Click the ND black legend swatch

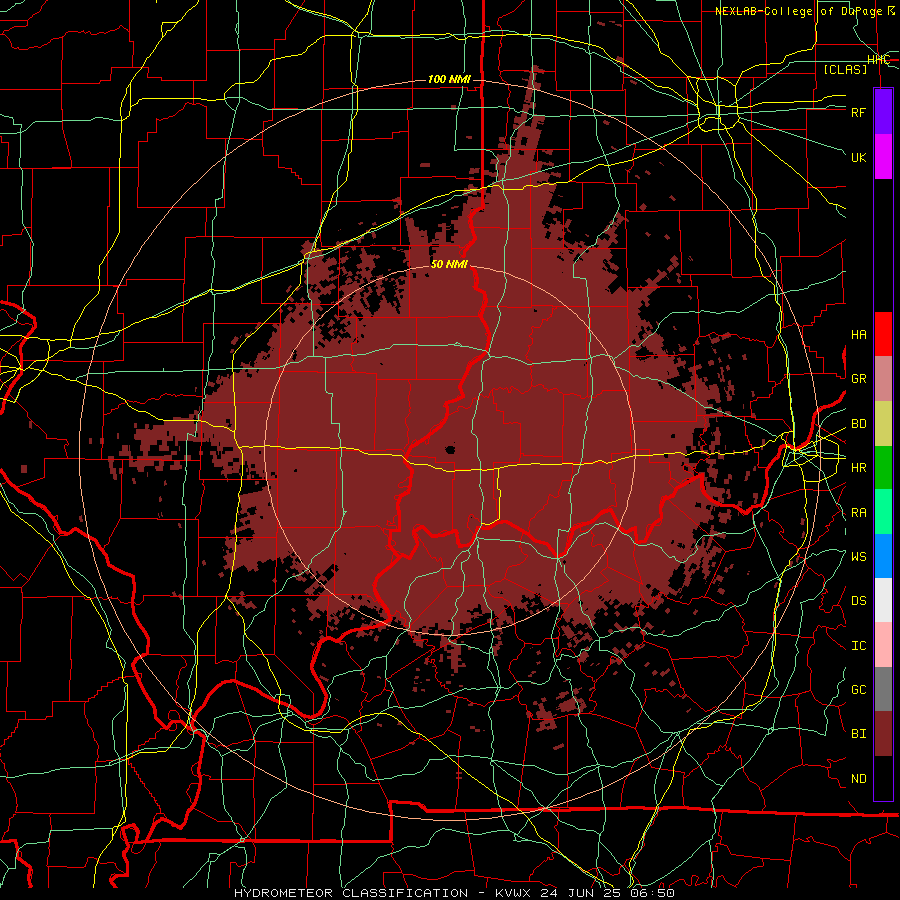point(883,778)
